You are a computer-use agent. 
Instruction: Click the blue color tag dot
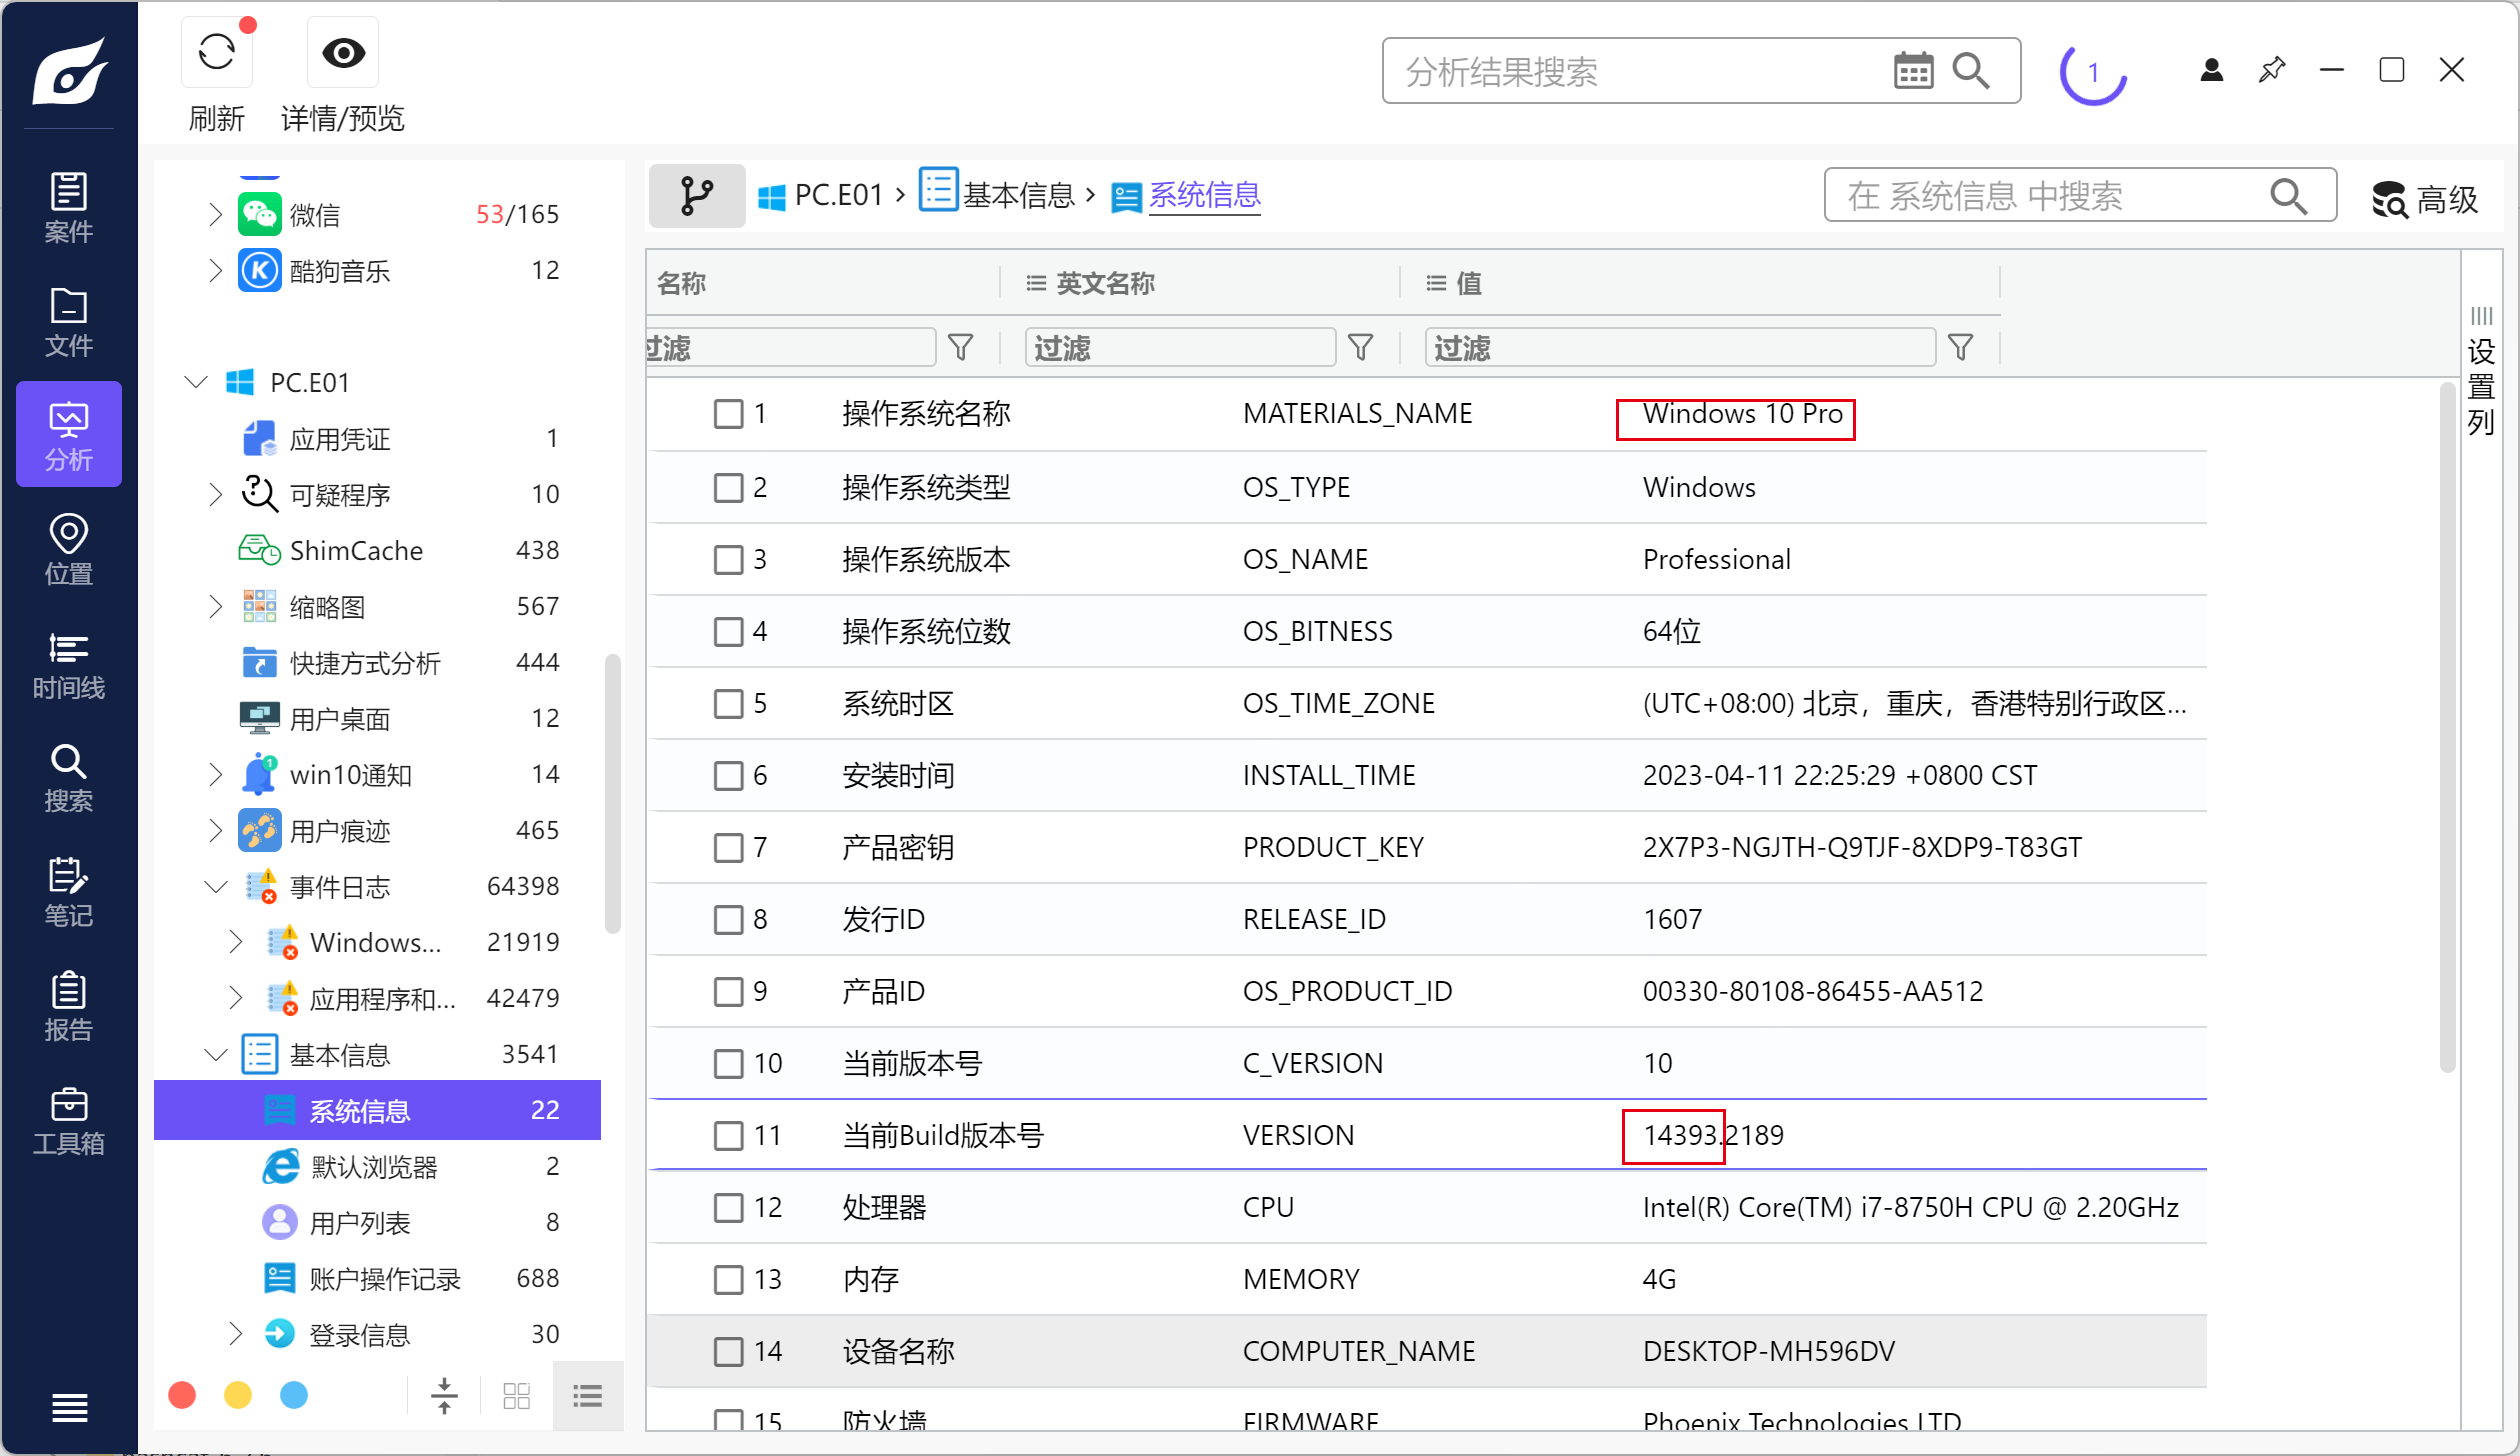coord(294,1395)
